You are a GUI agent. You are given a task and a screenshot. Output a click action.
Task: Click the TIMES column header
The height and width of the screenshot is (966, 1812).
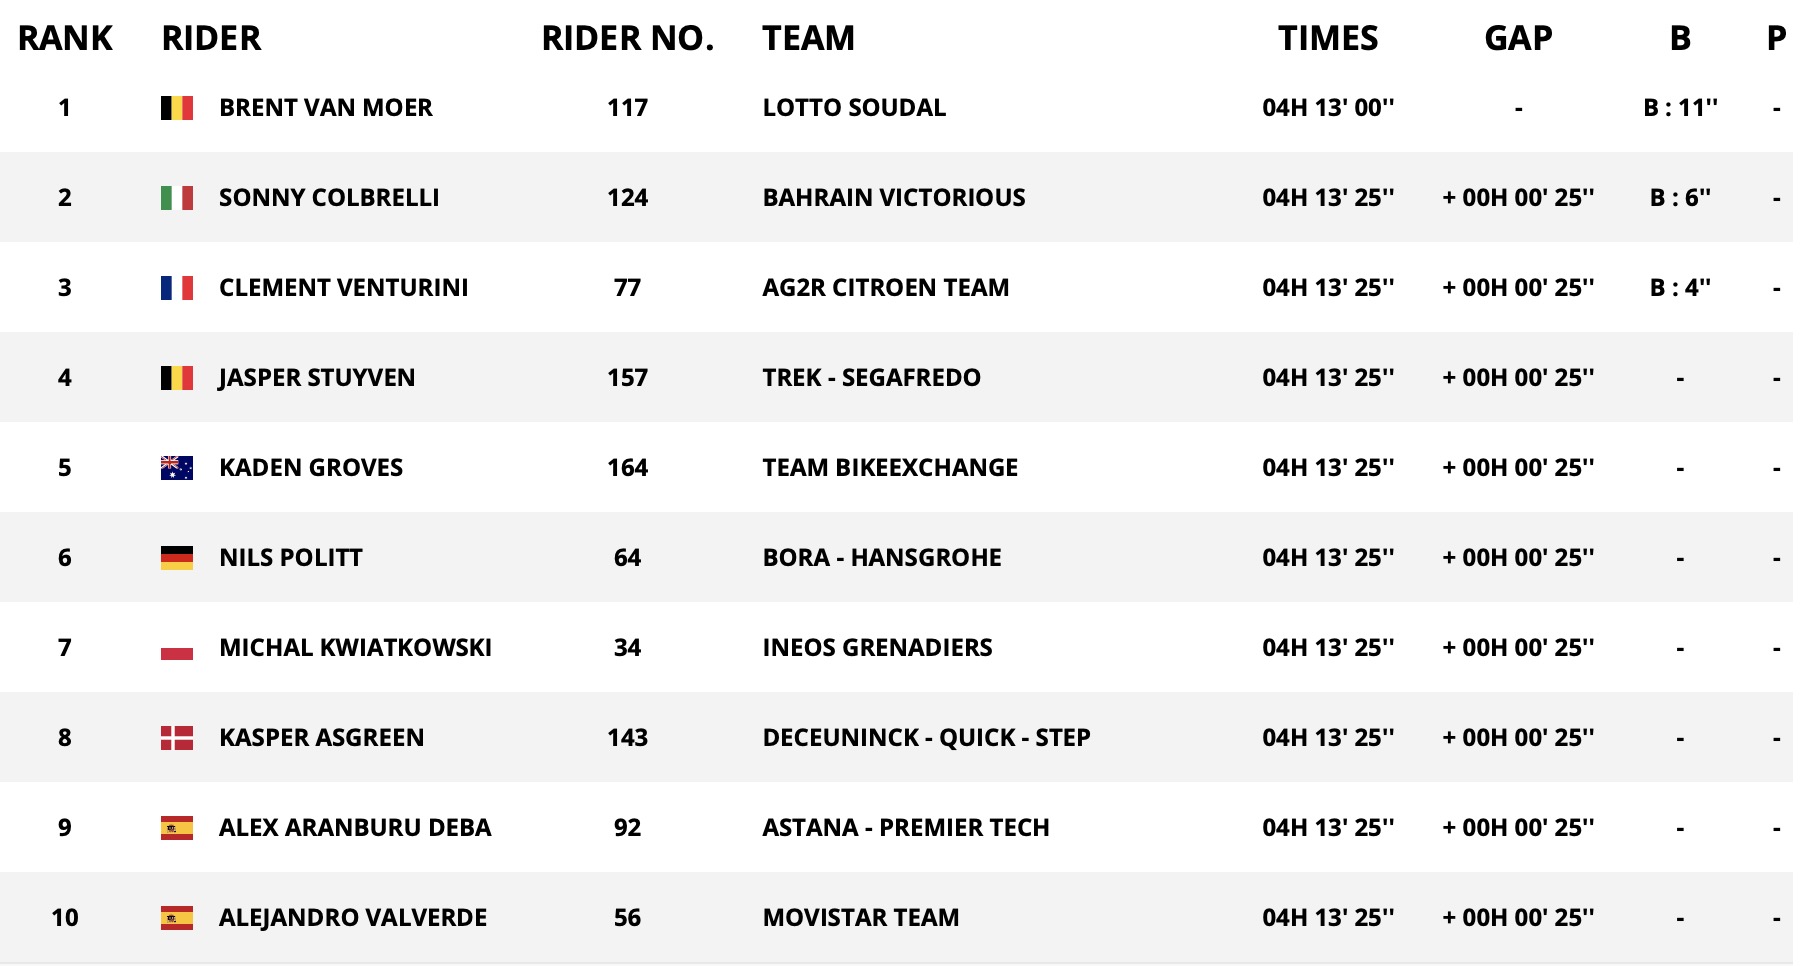point(1328,38)
